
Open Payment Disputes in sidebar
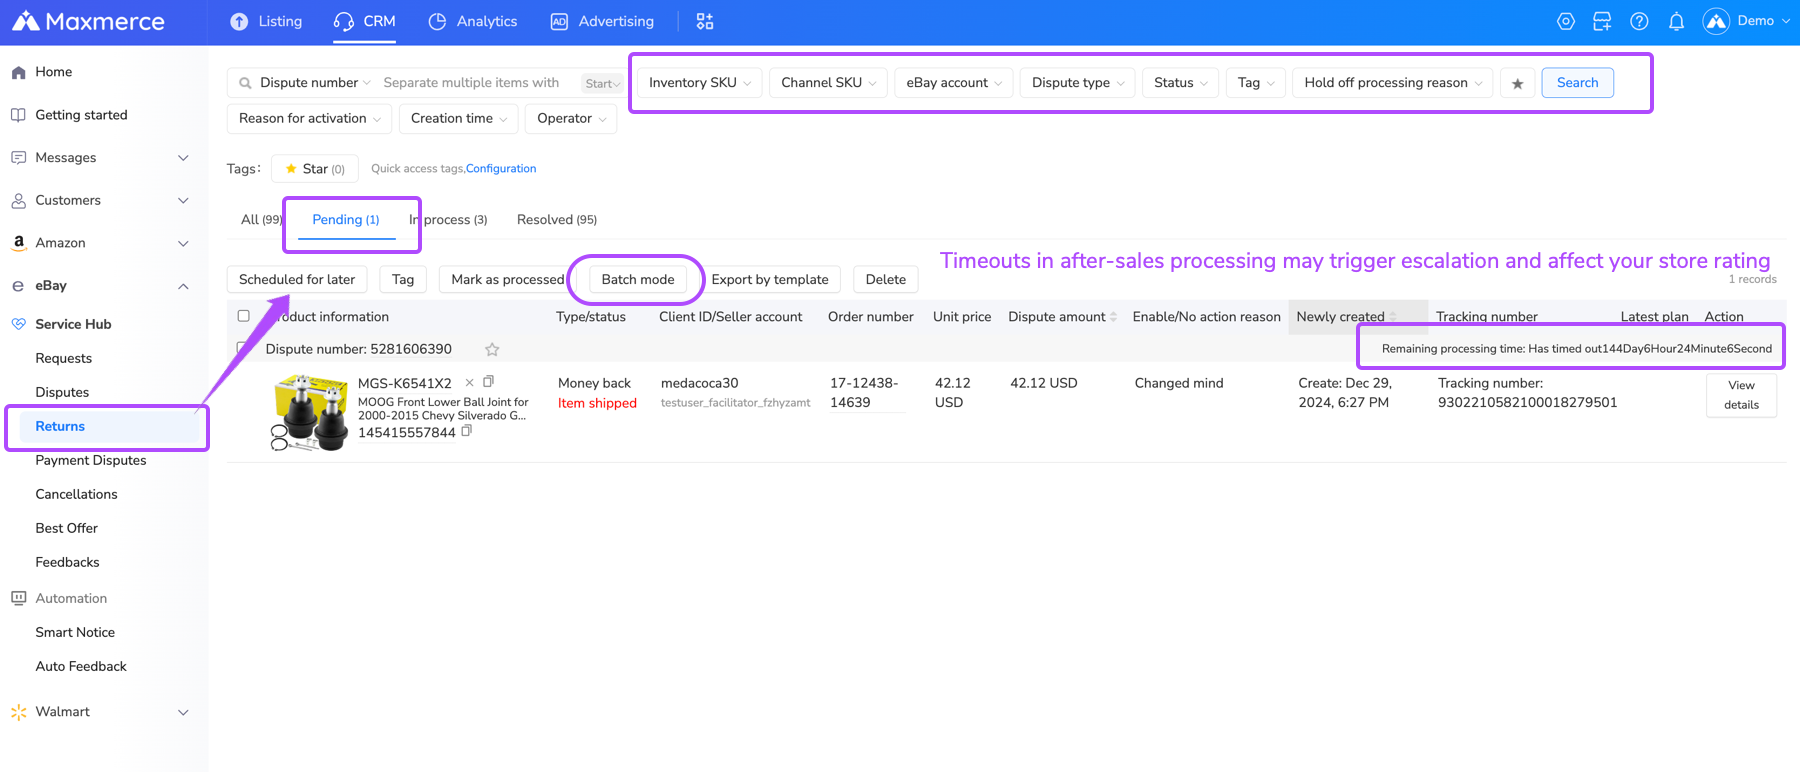click(x=91, y=460)
